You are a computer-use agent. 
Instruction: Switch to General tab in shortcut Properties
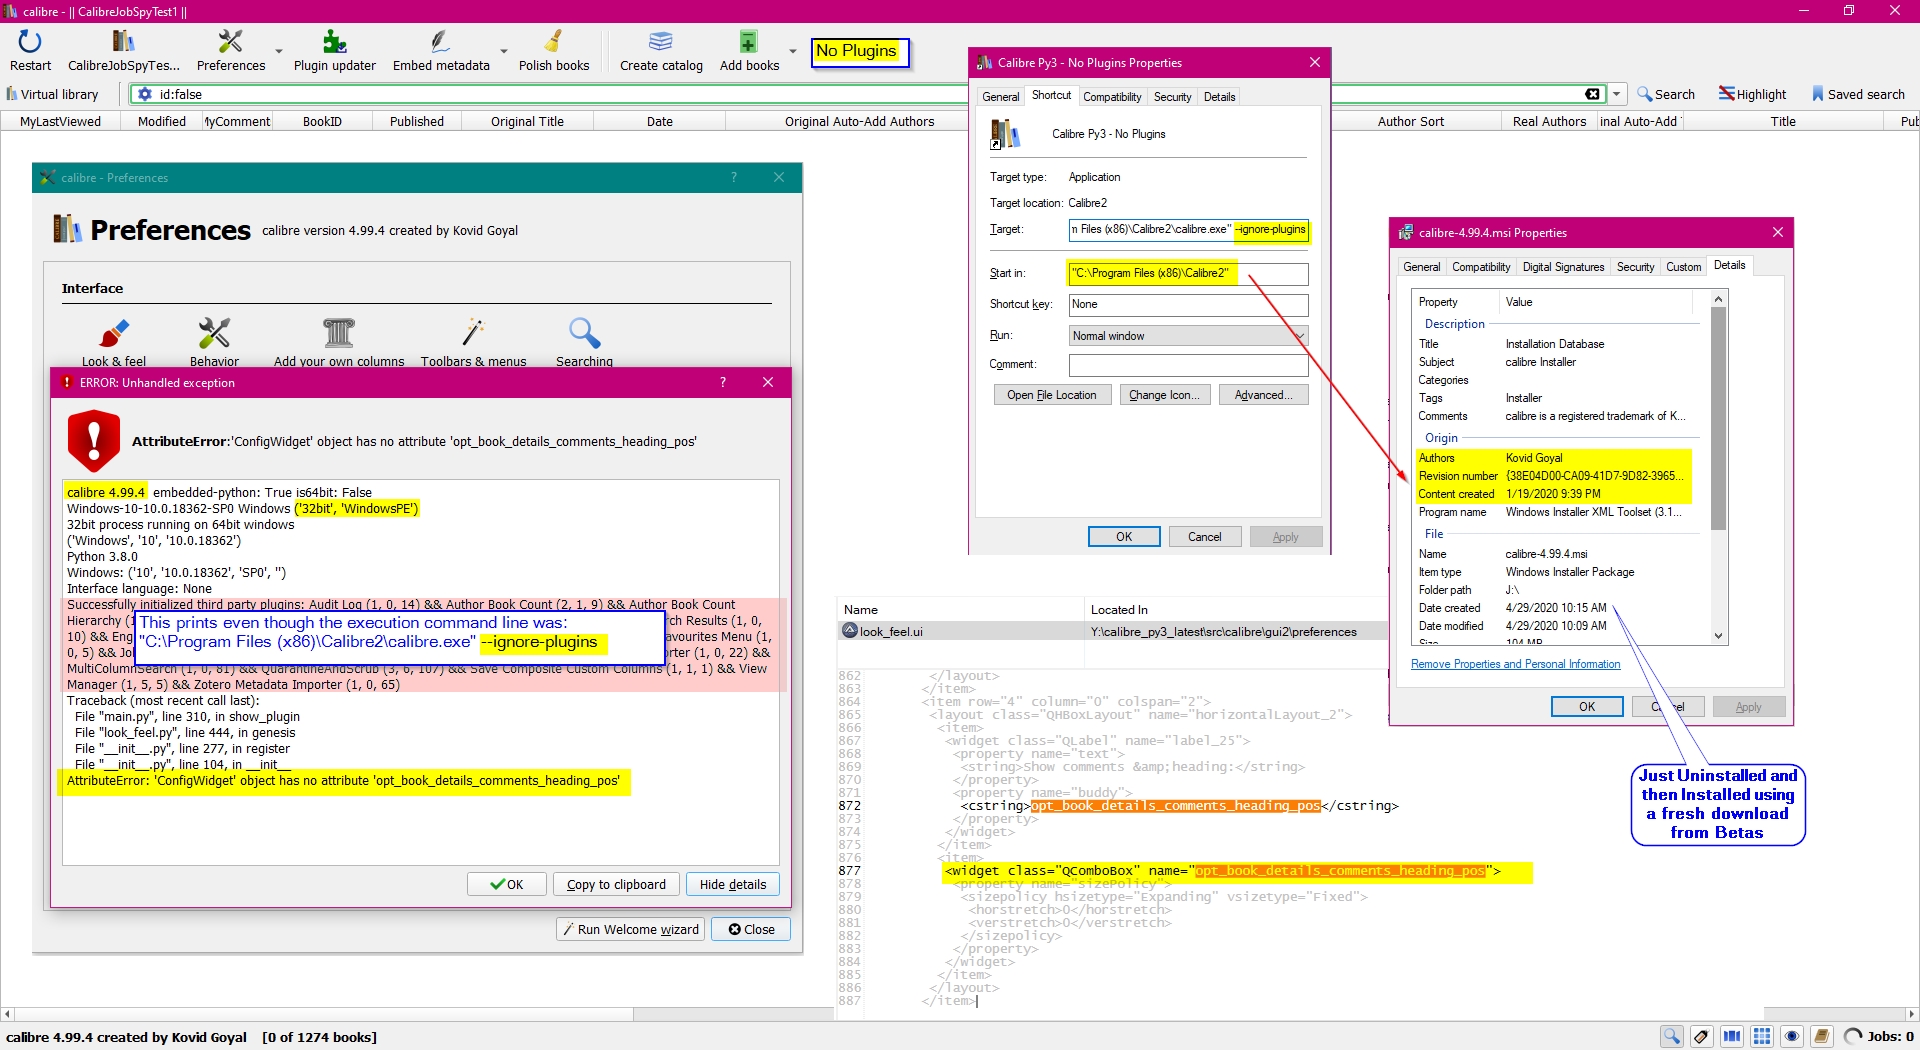(1001, 97)
